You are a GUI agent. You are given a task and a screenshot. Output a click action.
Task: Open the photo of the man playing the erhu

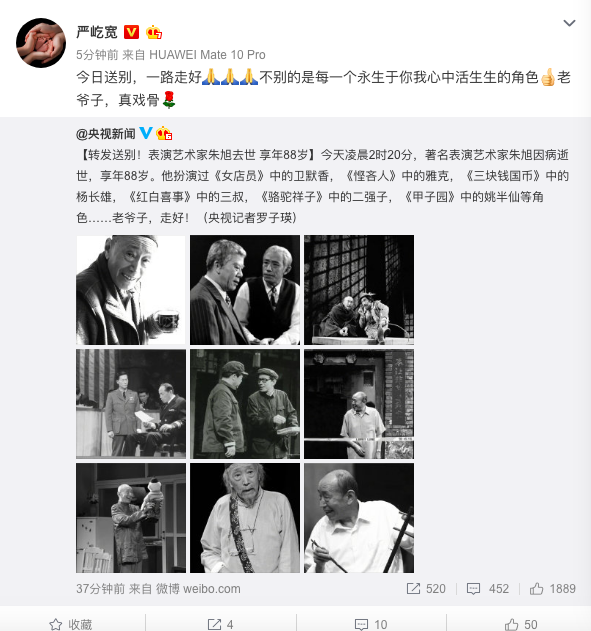click(x=359, y=518)
